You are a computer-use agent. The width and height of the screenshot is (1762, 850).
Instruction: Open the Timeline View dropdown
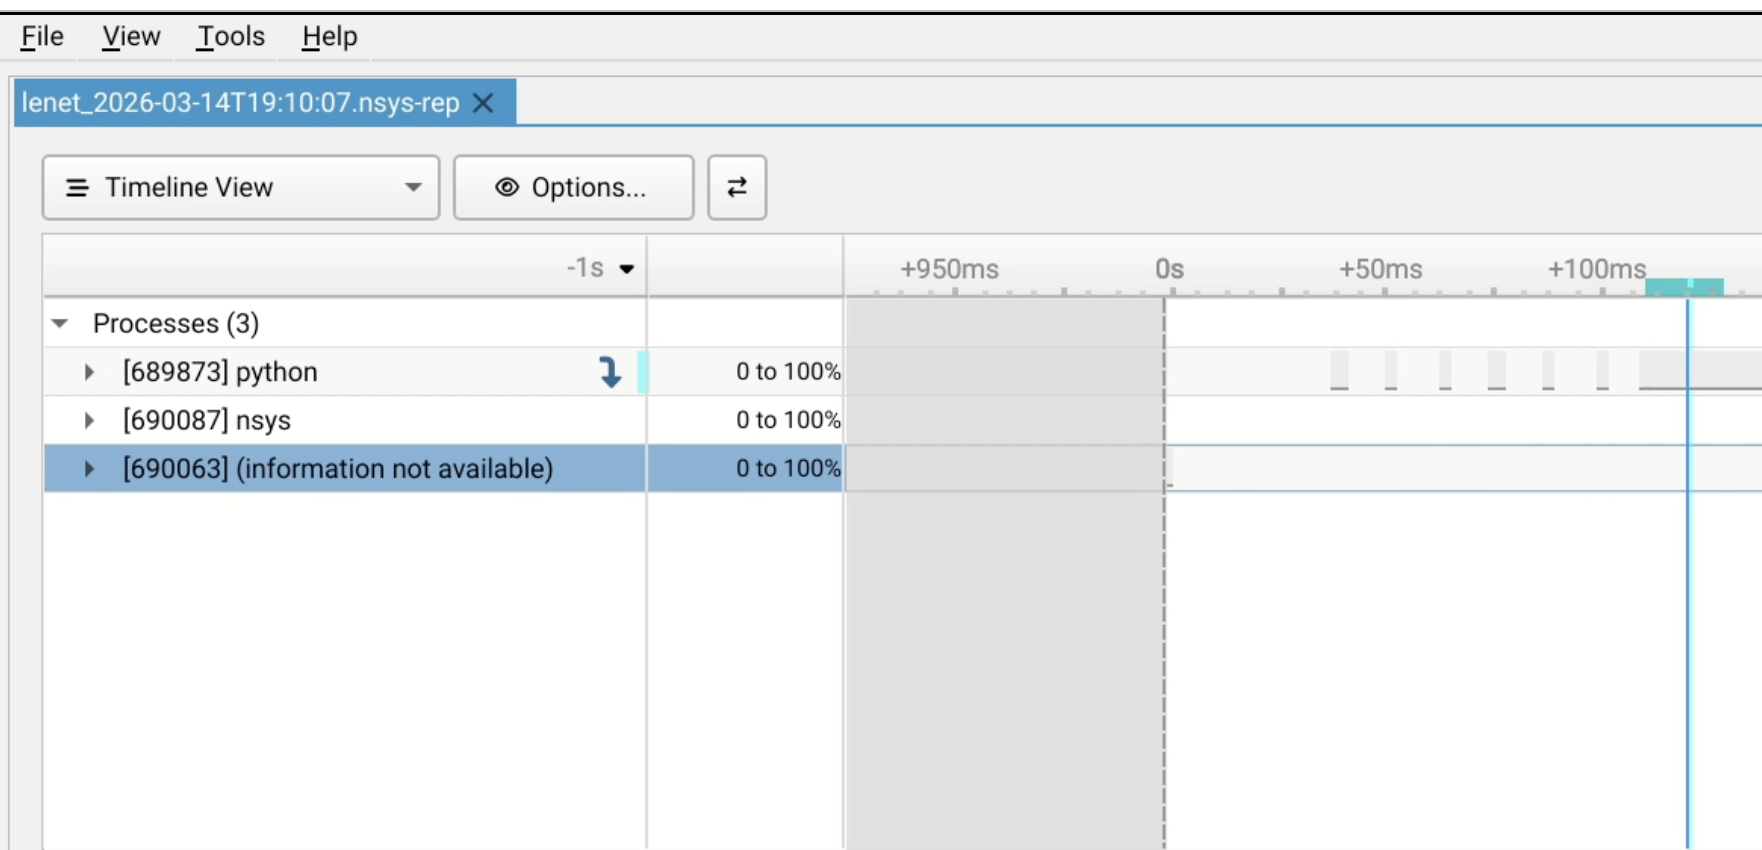(x=412, y=187)
